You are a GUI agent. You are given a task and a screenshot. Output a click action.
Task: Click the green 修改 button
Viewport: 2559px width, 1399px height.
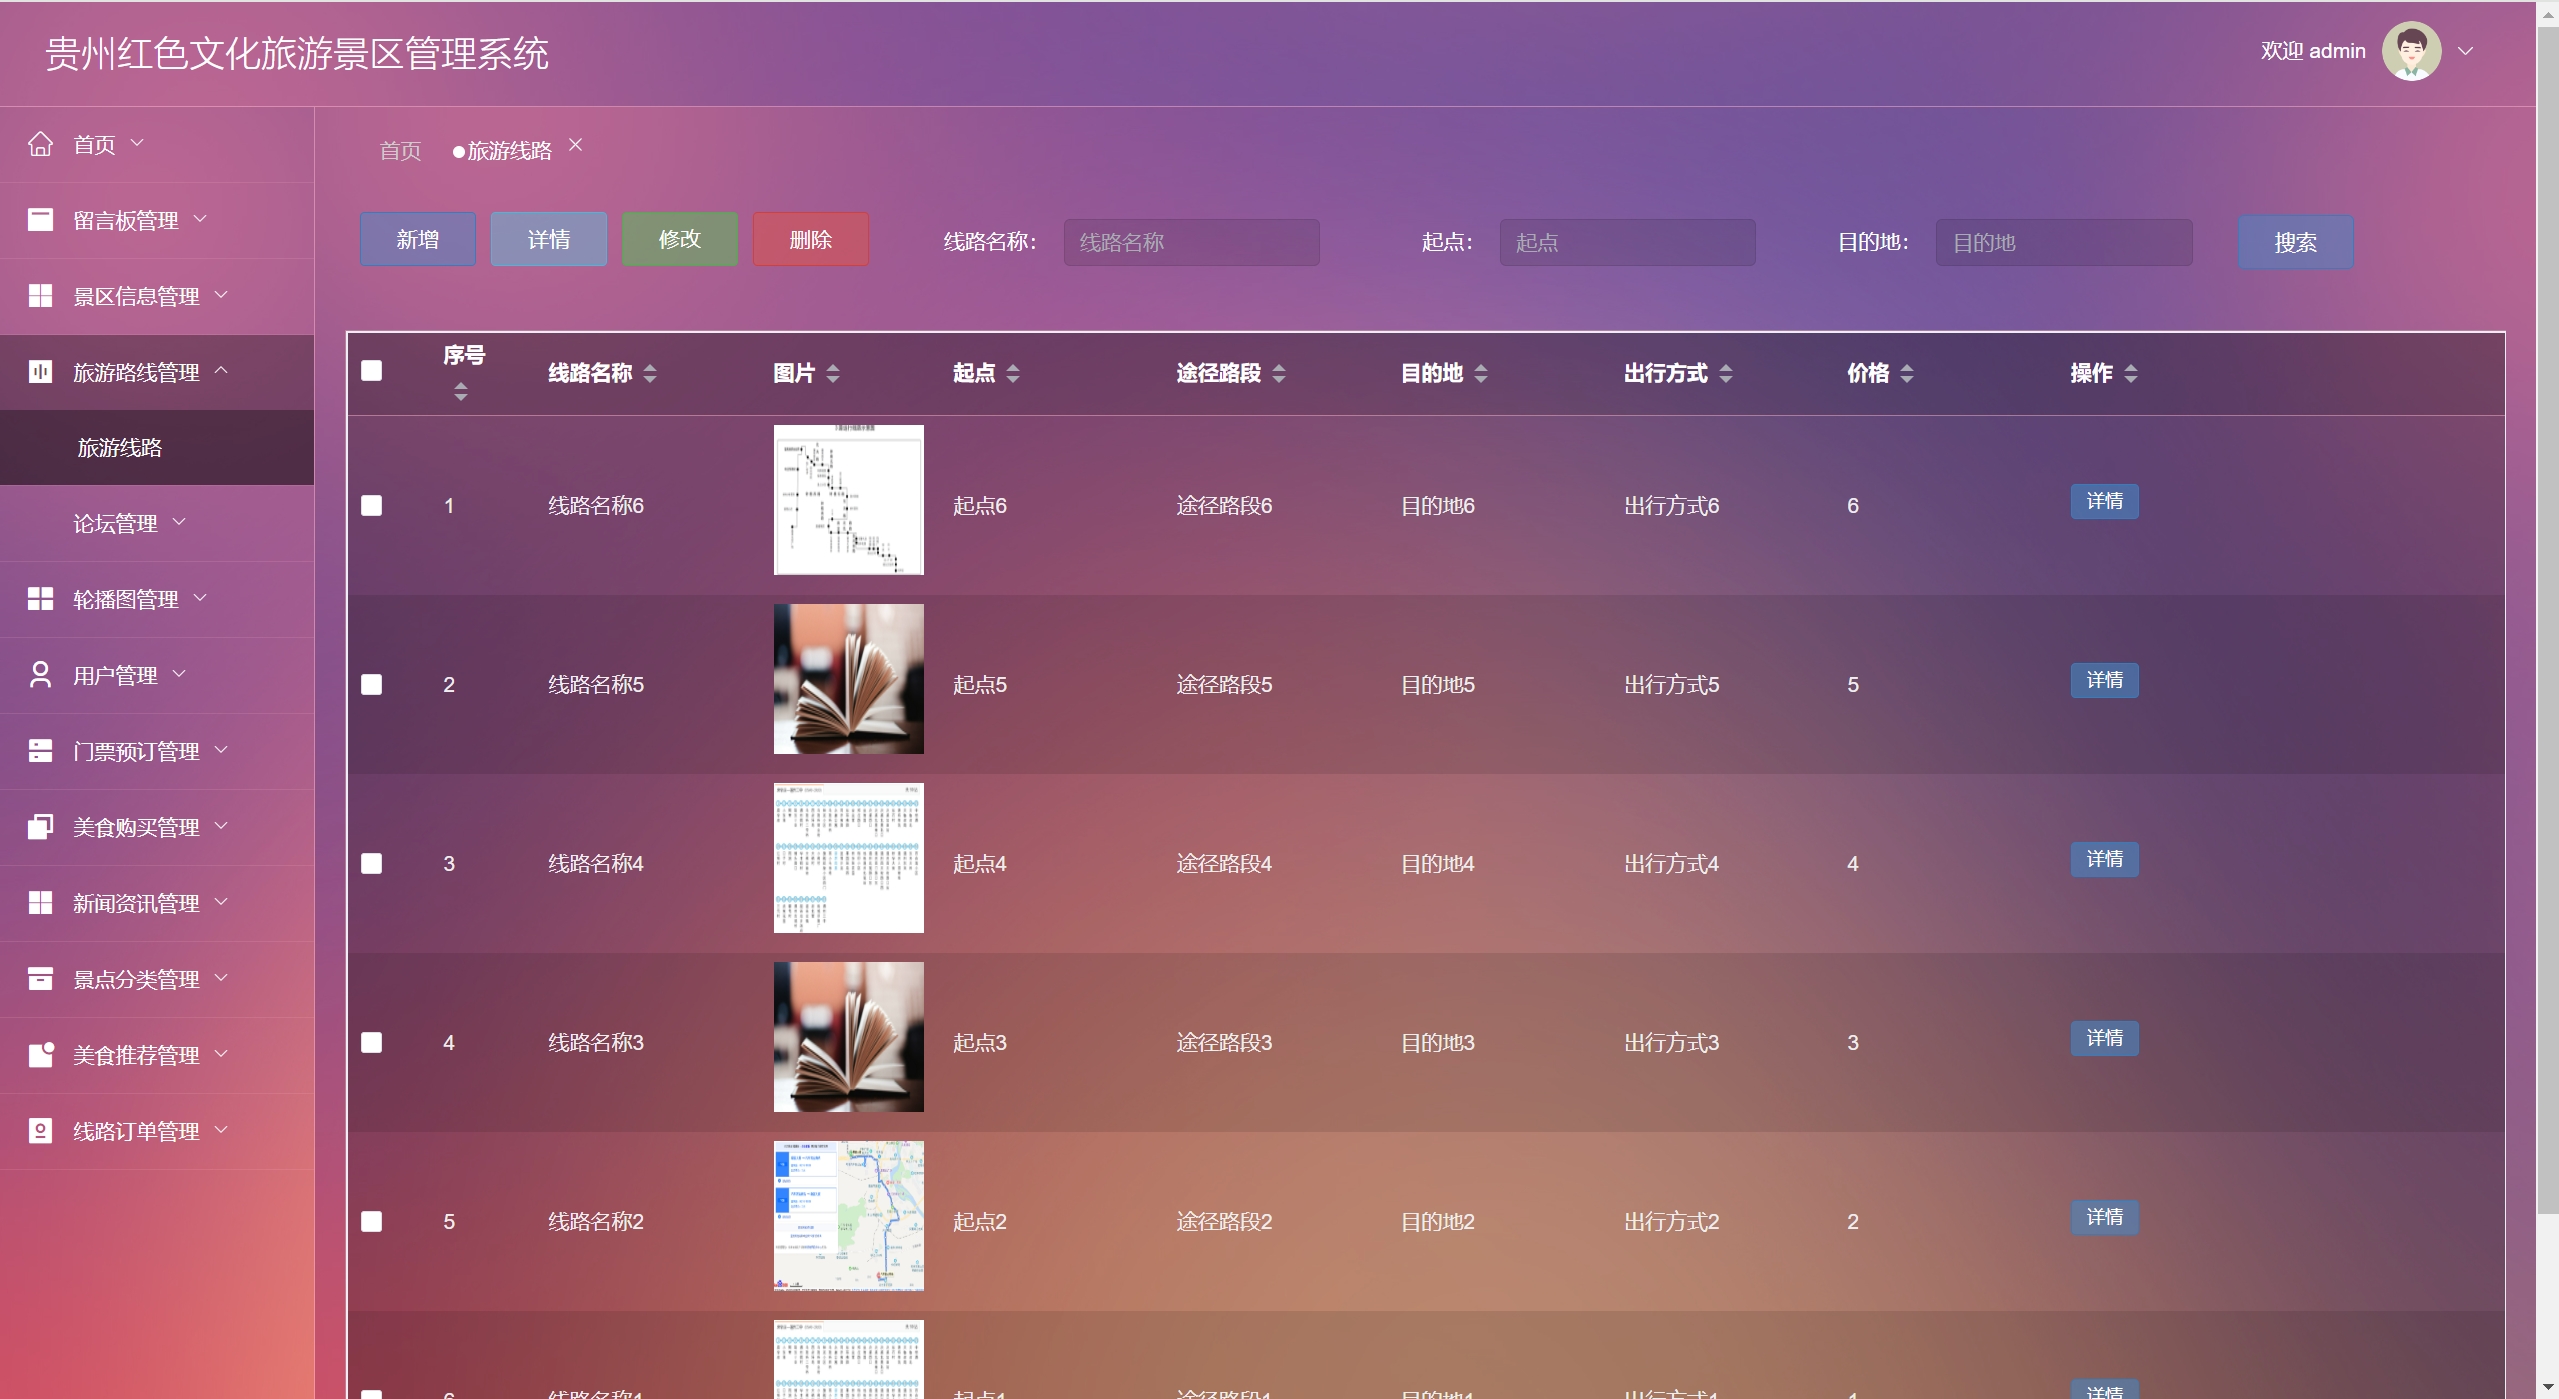tap(680, 239)
